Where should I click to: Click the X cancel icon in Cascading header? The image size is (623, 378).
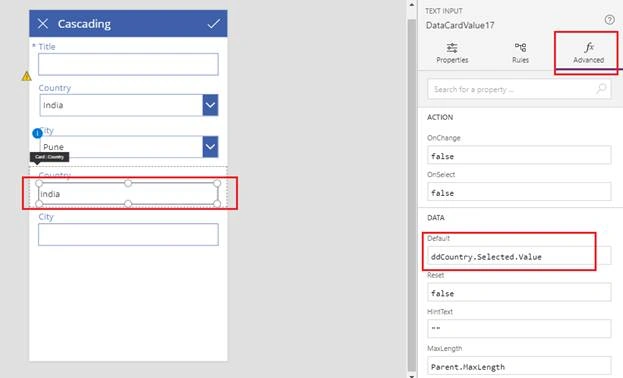[x=43, y=24]
